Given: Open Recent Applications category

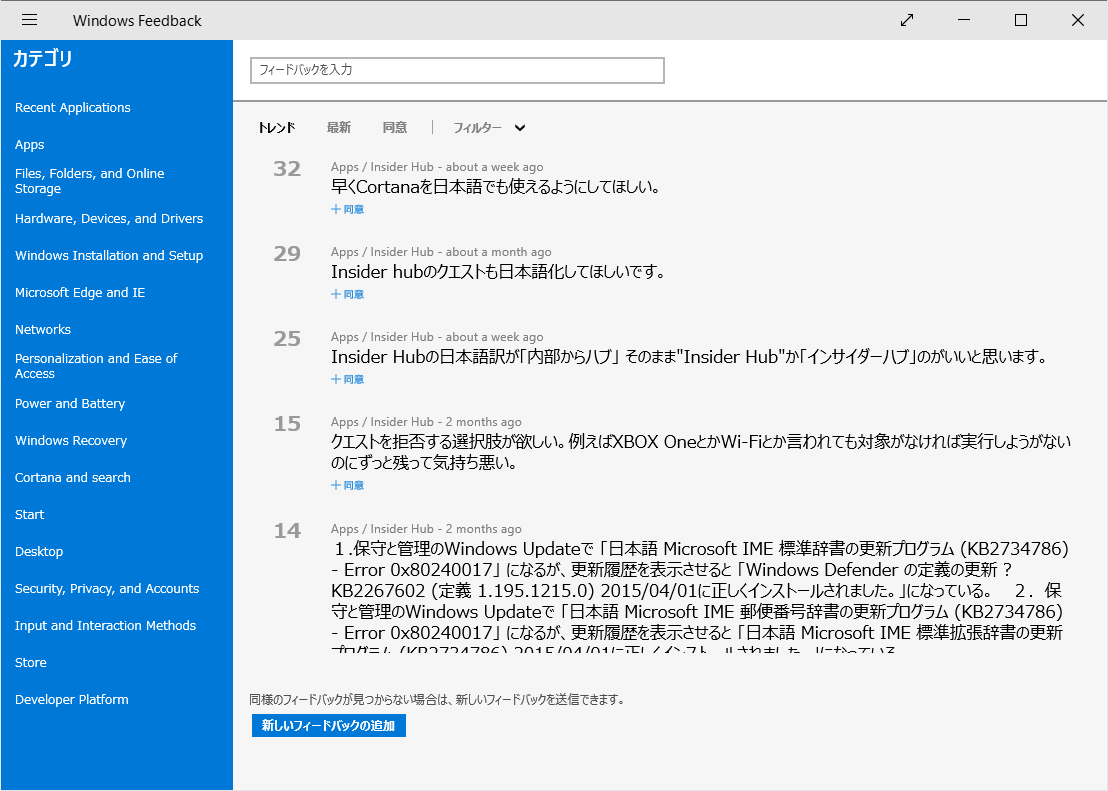Looking at the screenshot, I should [73, 107].
